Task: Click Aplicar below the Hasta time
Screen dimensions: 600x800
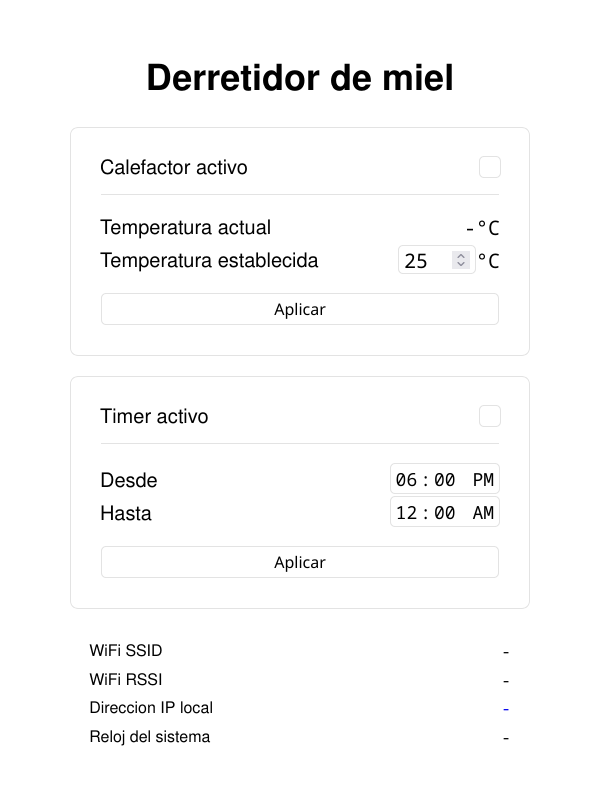Action: point(299,562)
